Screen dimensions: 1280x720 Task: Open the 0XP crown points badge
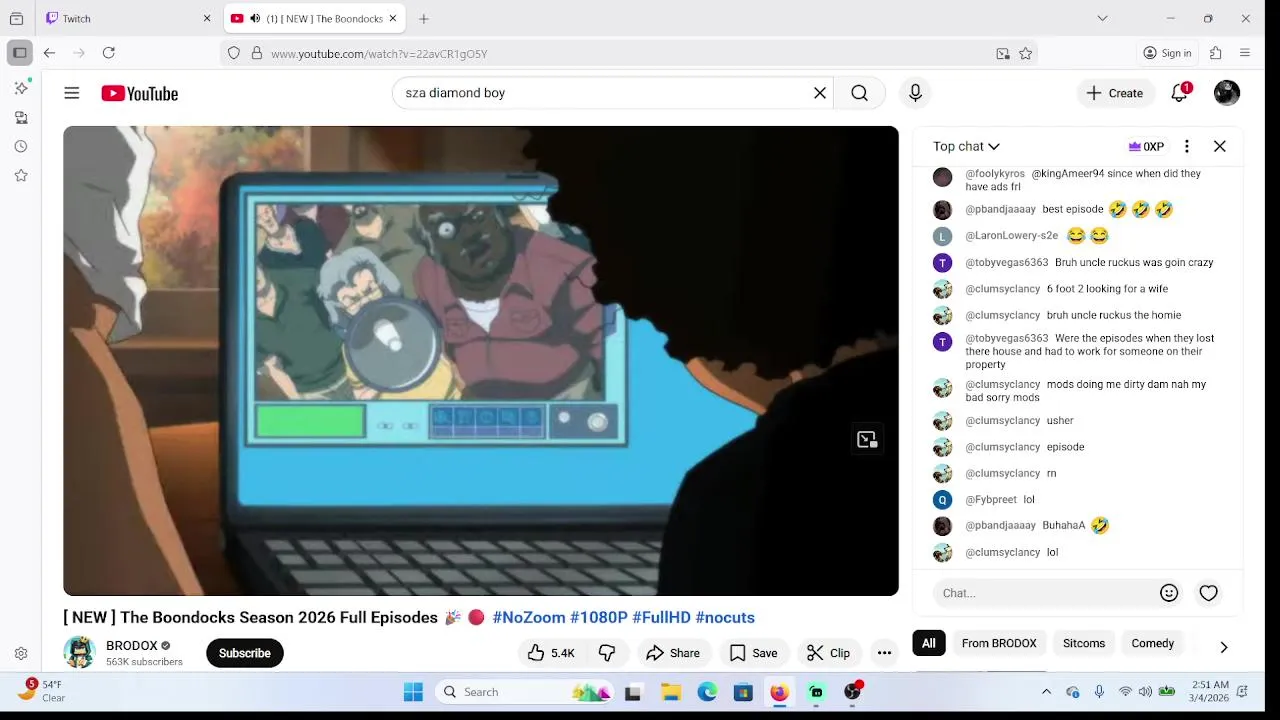click(x=1146, y=146)
